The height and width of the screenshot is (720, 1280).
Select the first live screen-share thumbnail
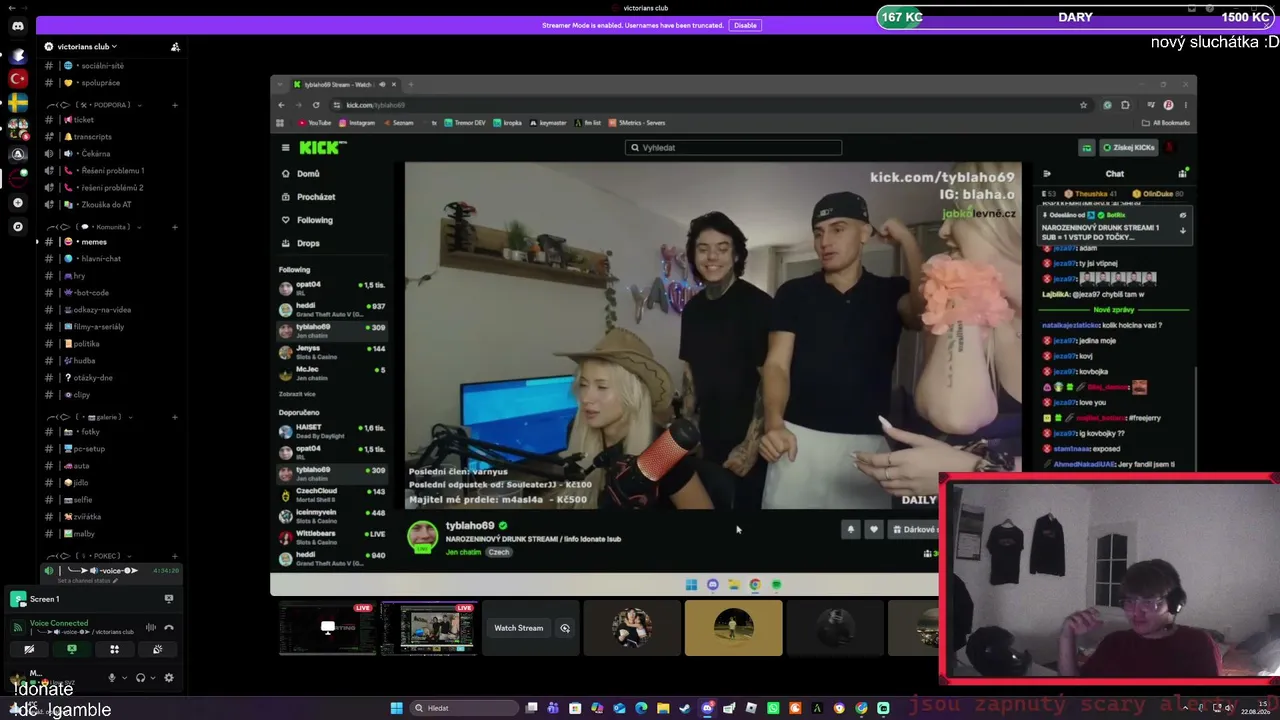pos(327,629)
